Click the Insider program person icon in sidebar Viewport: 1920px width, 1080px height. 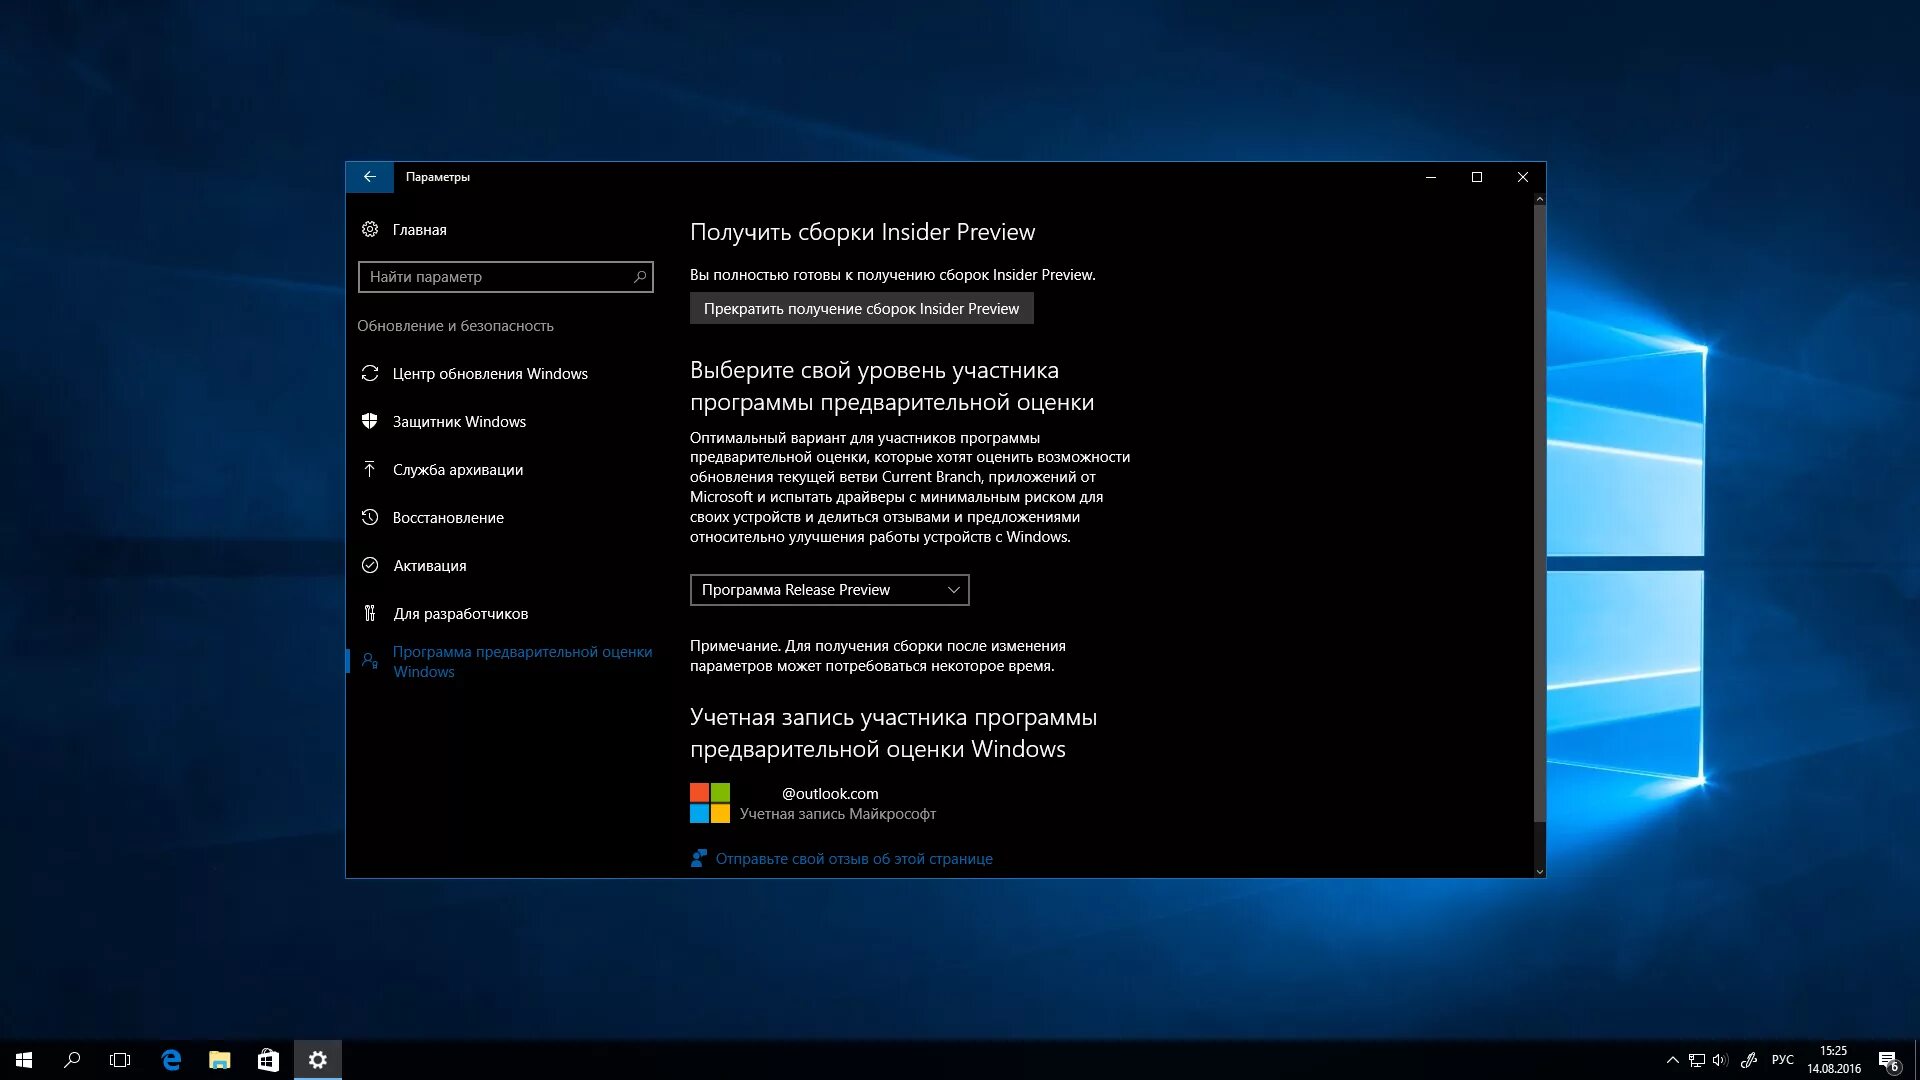(370, 661)
